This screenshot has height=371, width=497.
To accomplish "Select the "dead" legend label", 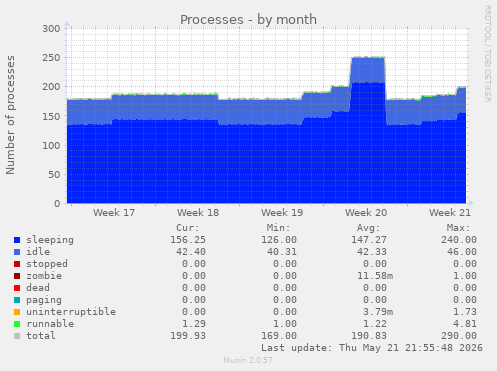I will click(x=38, y=288).
